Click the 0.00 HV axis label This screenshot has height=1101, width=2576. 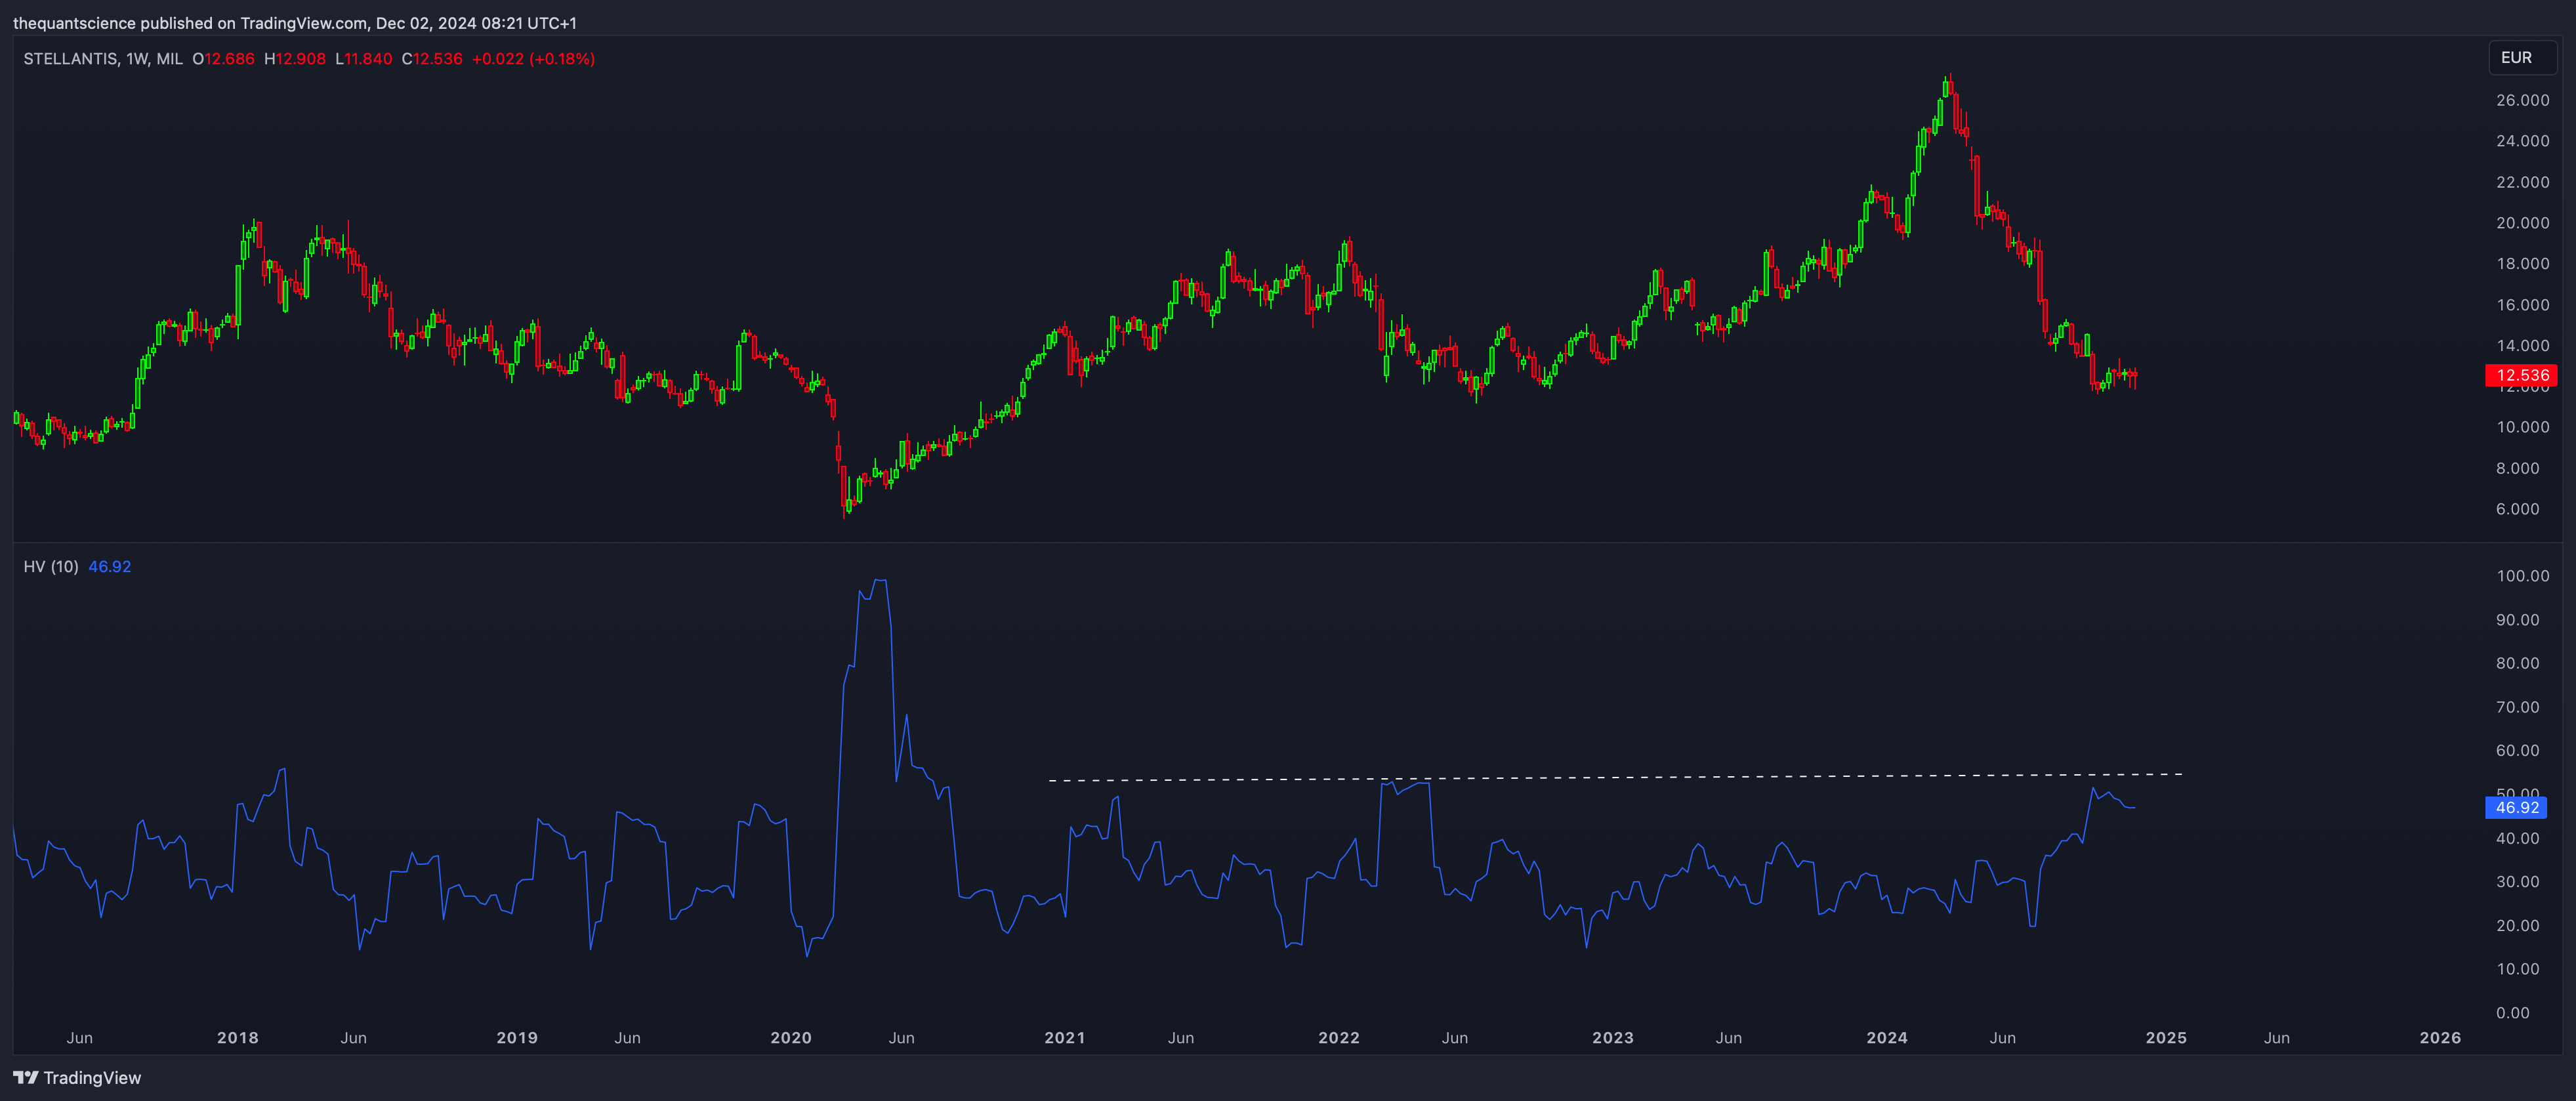tap(2512, 1013)
